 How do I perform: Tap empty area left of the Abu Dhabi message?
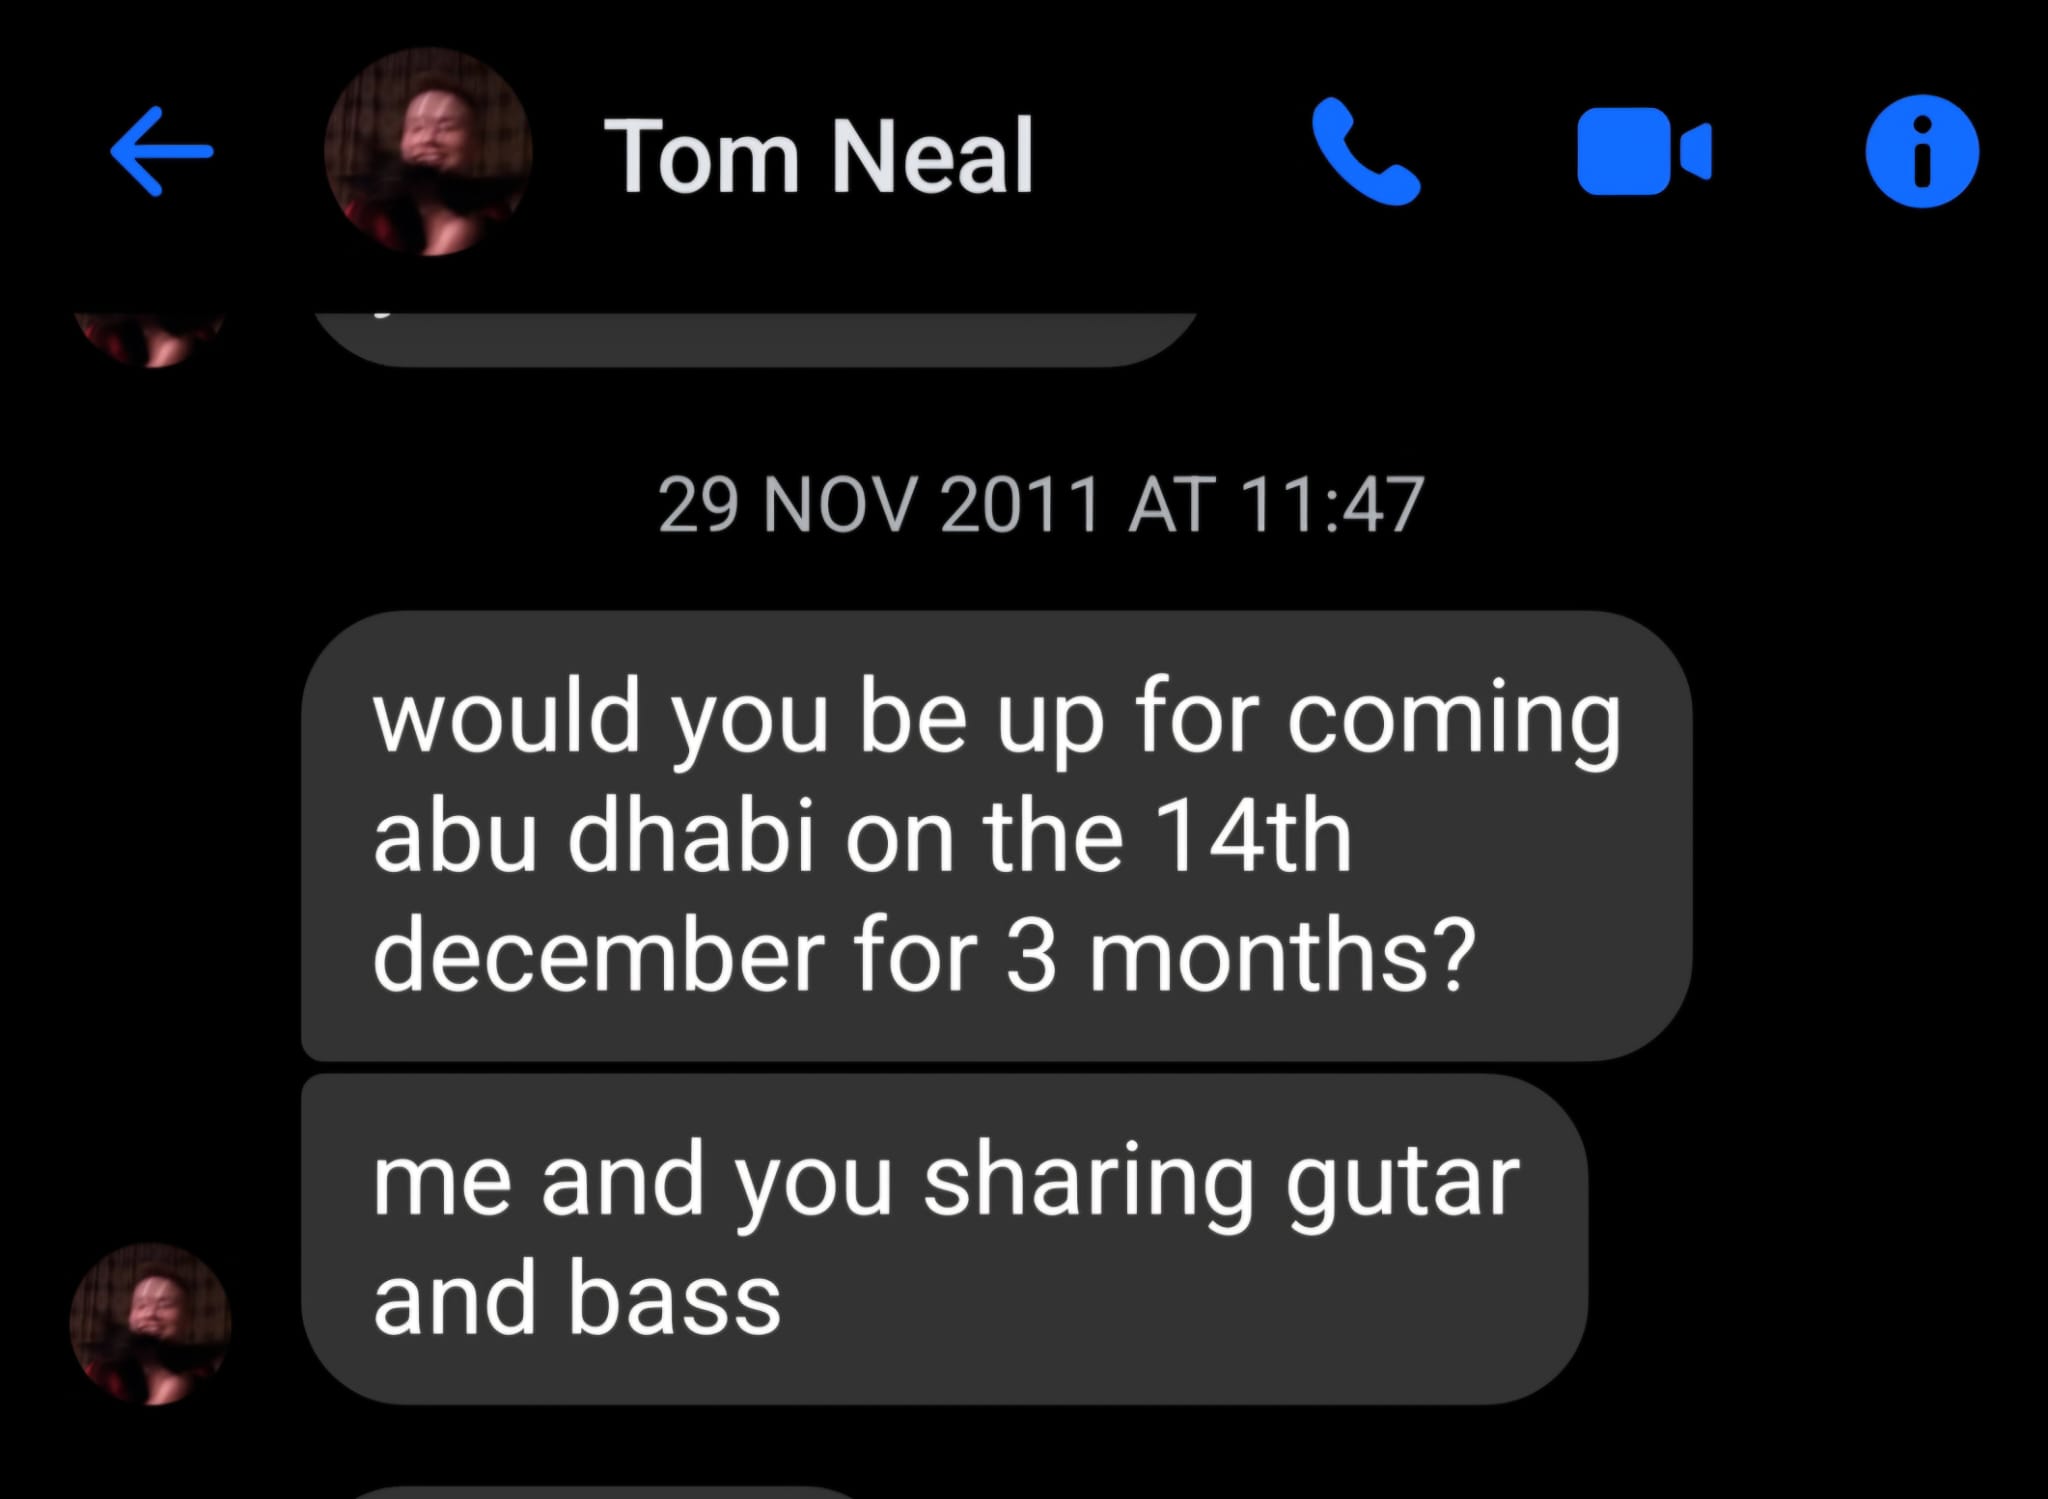[x=150, y=835]
